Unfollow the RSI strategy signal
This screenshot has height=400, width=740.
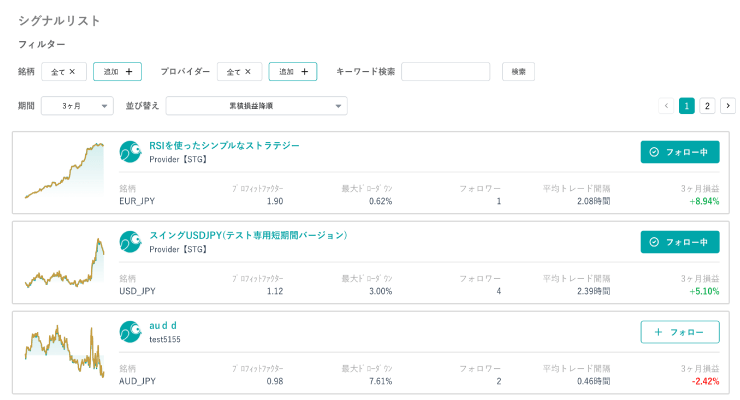click(679, 152)
